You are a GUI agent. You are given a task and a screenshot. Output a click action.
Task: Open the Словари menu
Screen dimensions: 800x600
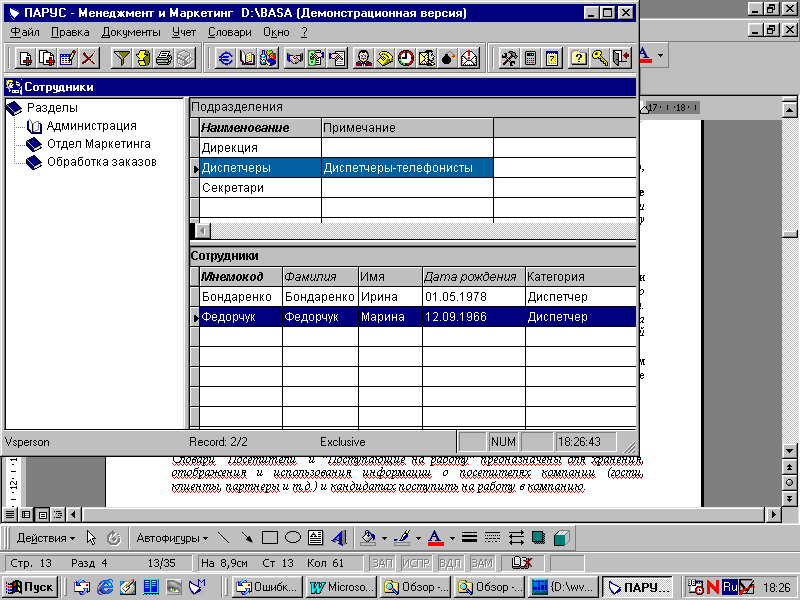(230, 32)
